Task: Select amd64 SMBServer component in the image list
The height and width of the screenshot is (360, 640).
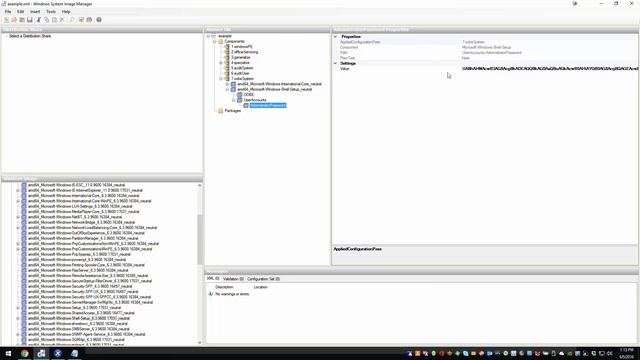Action: click(x=78, y=329)
